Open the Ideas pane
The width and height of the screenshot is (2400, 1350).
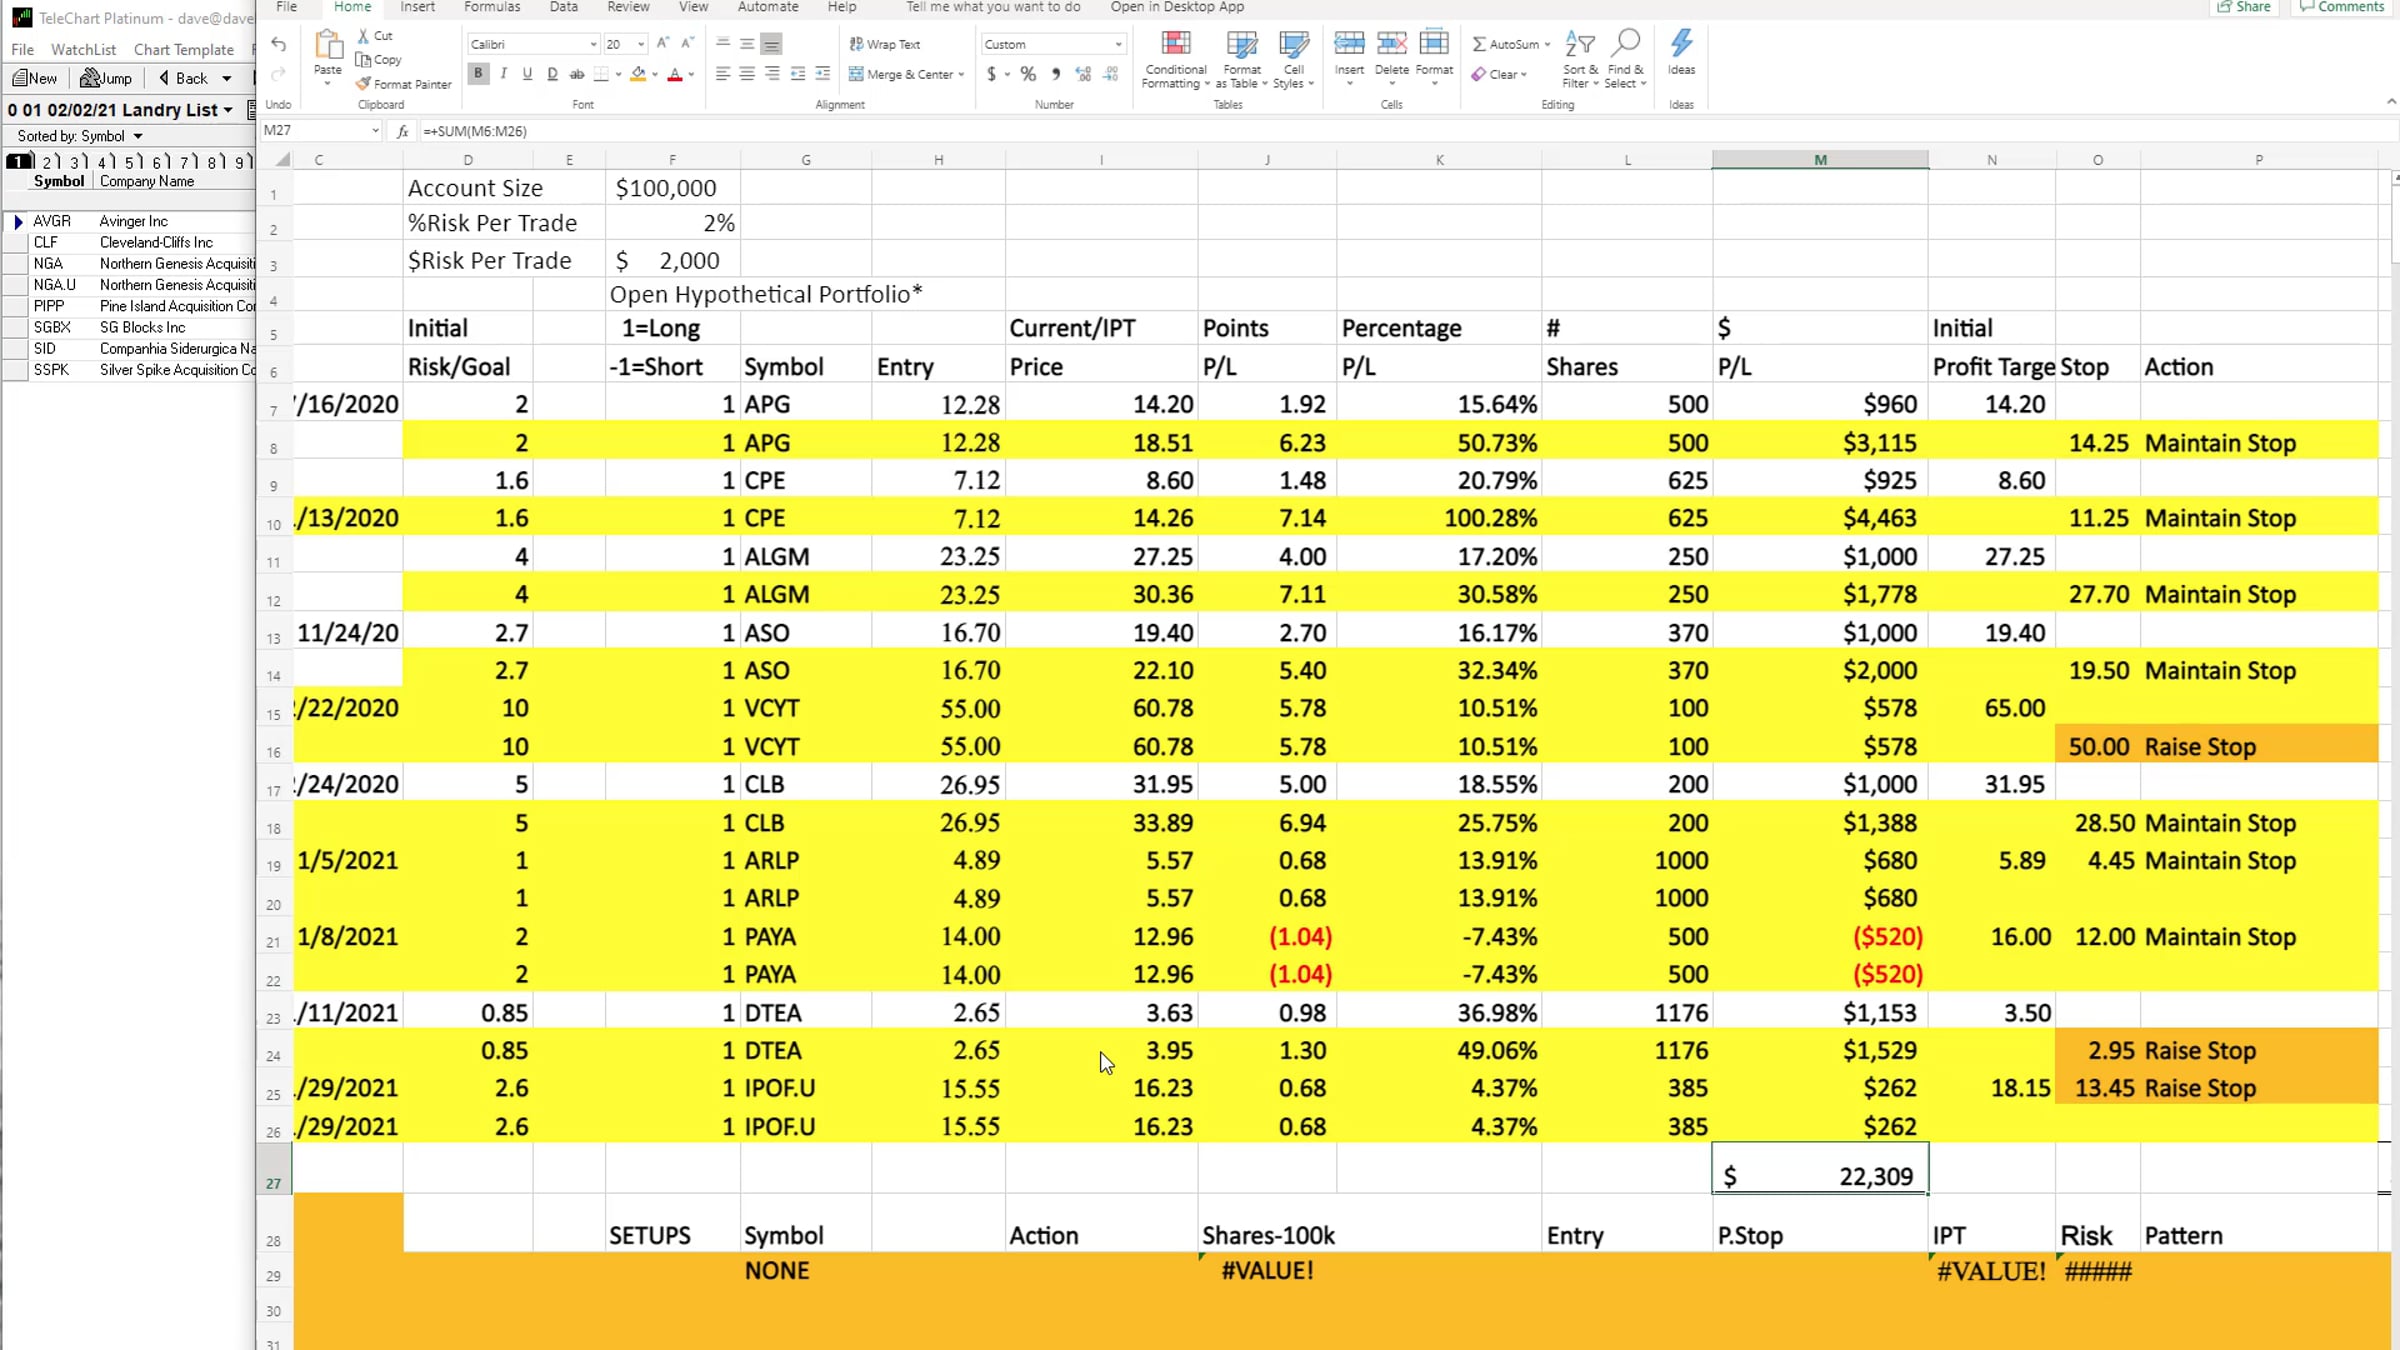(x=1681, y=52)
